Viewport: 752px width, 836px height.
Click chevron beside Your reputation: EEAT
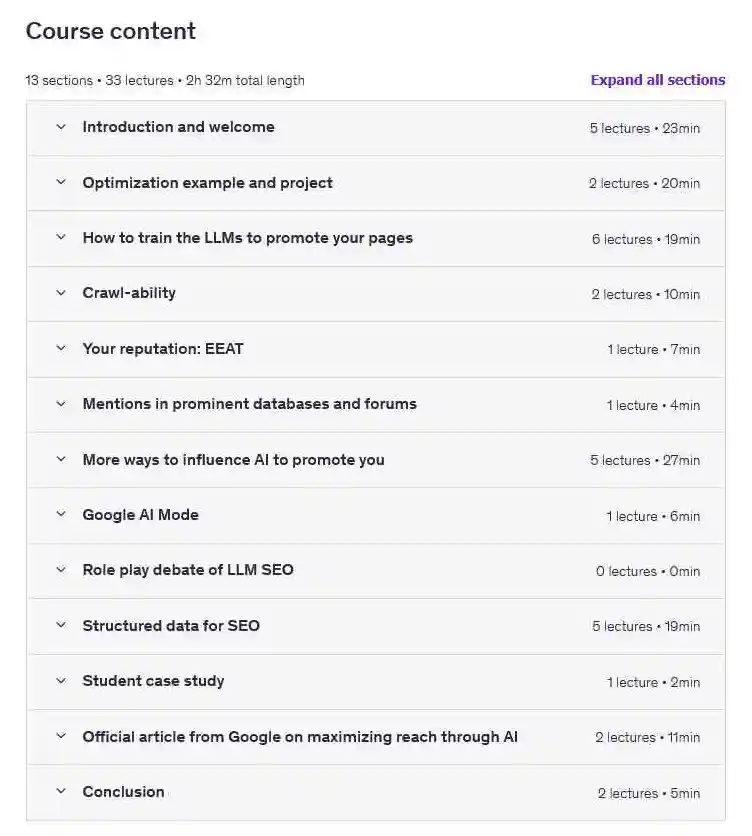61,349
